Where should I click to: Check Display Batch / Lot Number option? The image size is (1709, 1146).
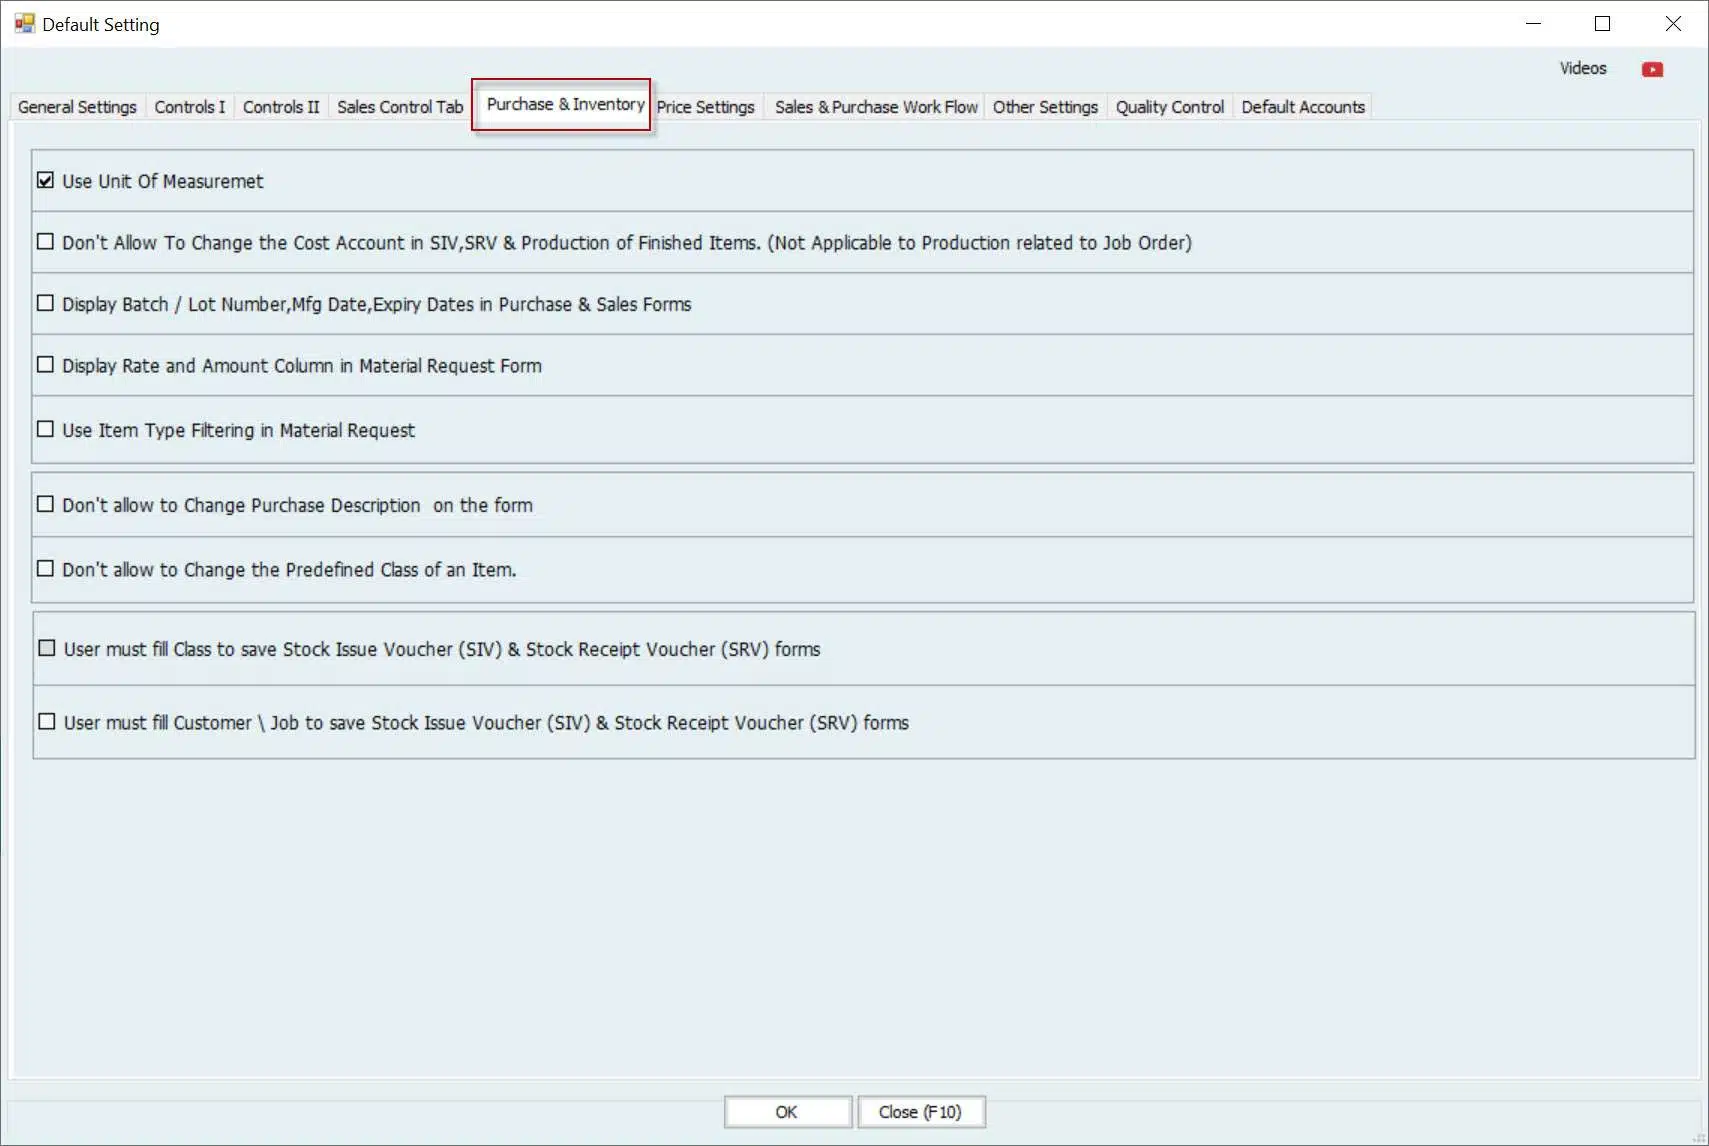[45, 303]
